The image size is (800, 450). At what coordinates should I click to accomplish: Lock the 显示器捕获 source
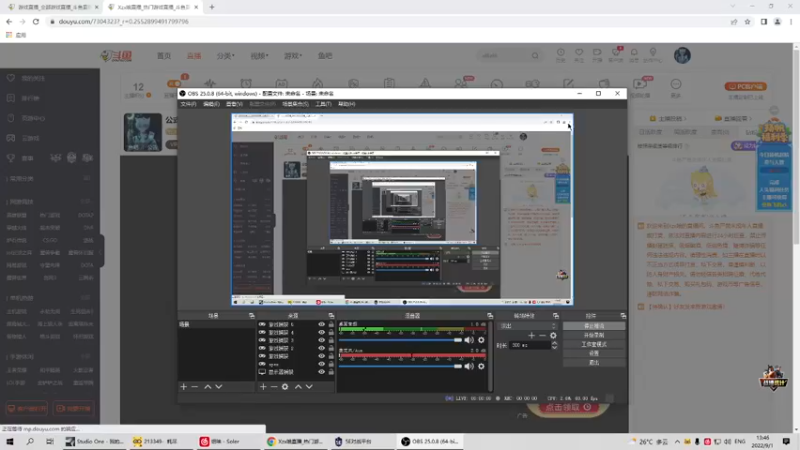click(331, 372)
